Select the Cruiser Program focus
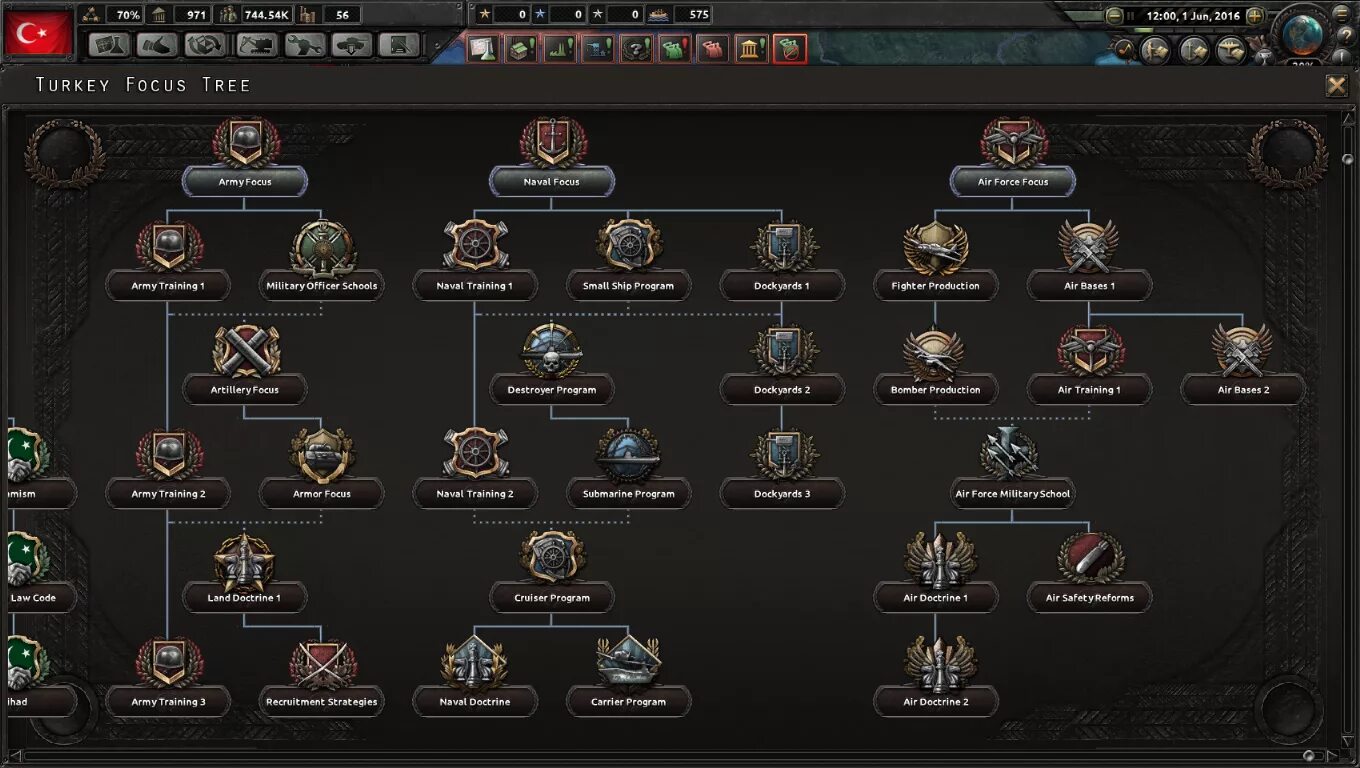The width and height of the screenshot is (1360, 768). (552, 574)
